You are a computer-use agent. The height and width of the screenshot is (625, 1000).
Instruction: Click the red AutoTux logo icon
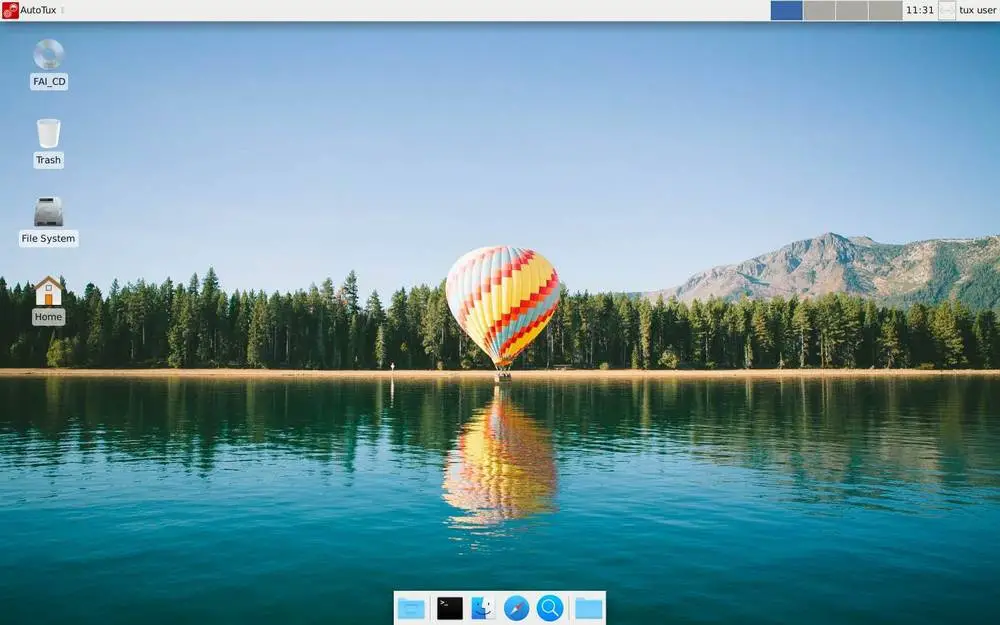click(10, 10)
